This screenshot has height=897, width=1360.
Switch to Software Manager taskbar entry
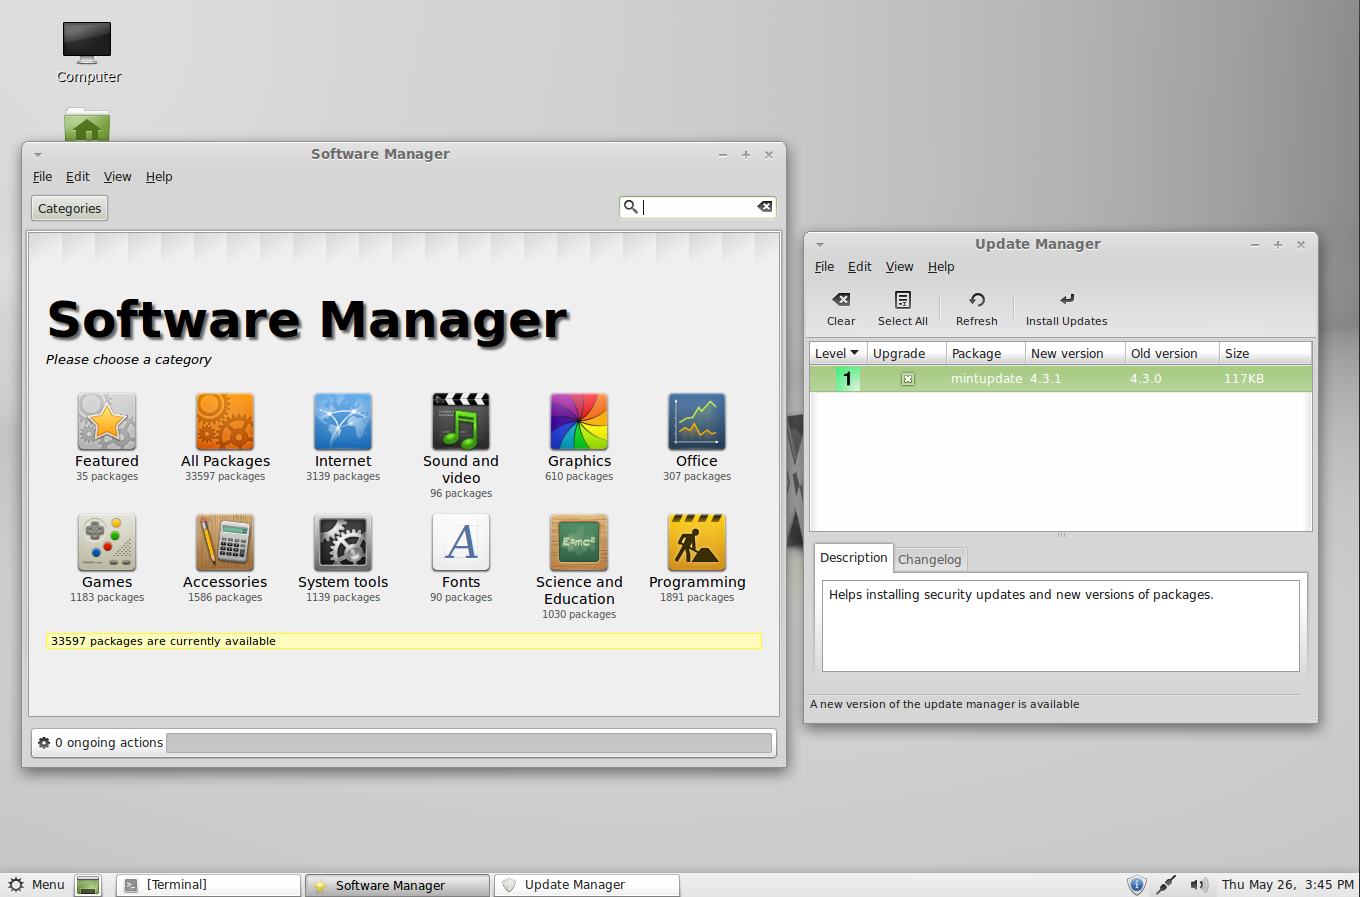(x=397, y=885)
